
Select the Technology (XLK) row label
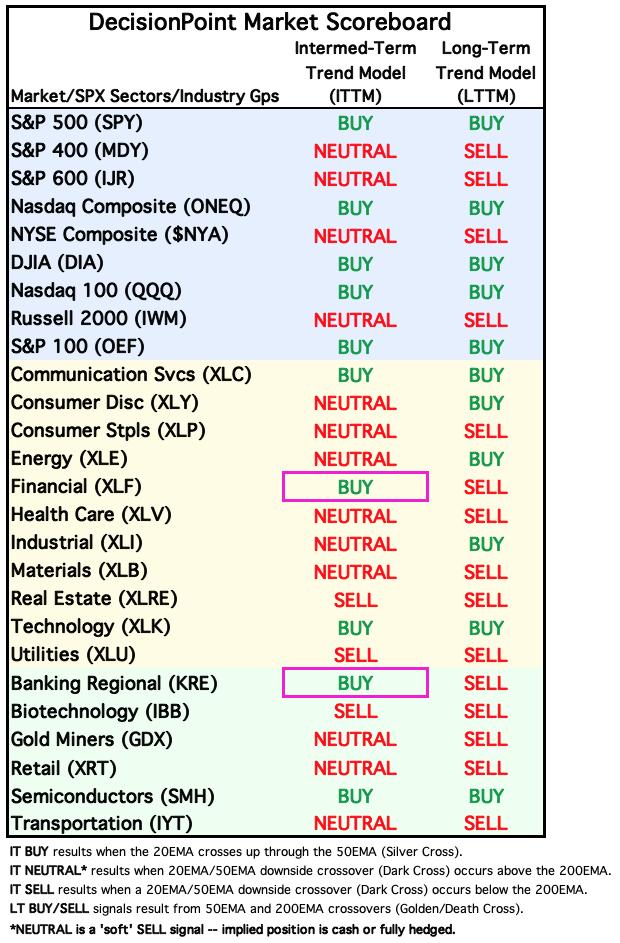tap(91, 627)
